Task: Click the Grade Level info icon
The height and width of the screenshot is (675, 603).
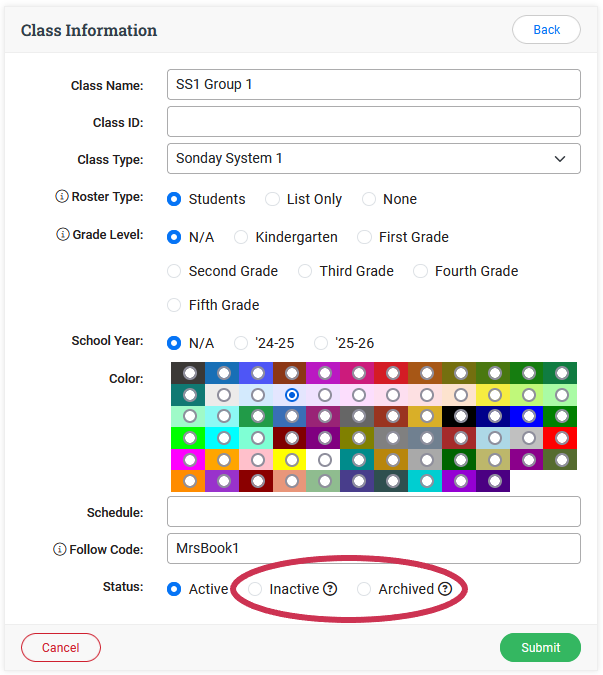Action: (x=62, y=235)
